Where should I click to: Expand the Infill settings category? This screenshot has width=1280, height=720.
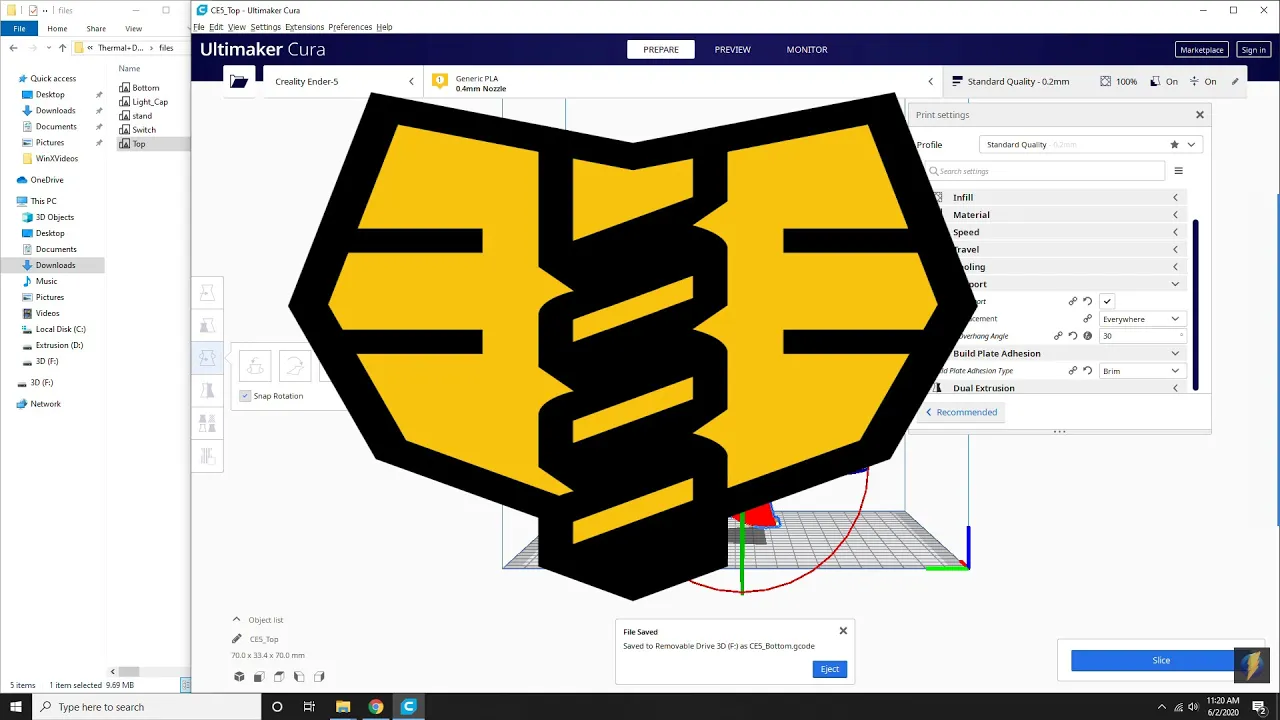[1057, 197]
